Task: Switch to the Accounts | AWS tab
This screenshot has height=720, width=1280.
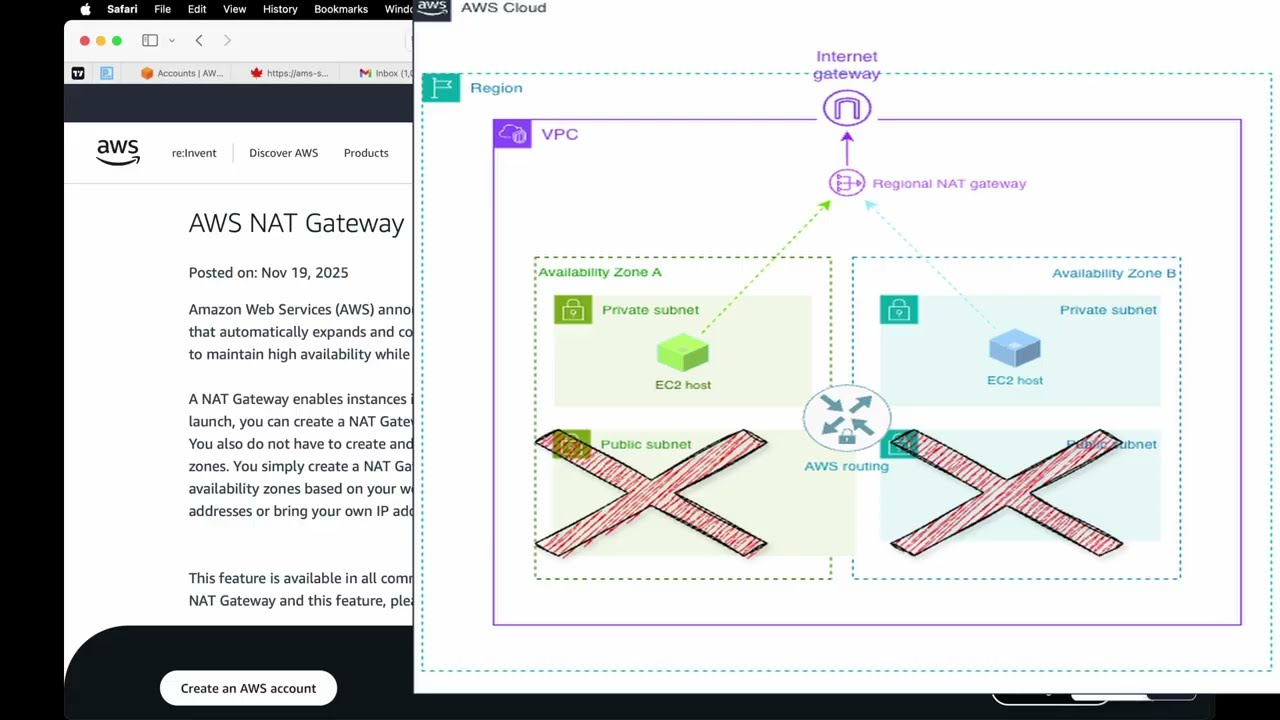Action: (182, 73)
